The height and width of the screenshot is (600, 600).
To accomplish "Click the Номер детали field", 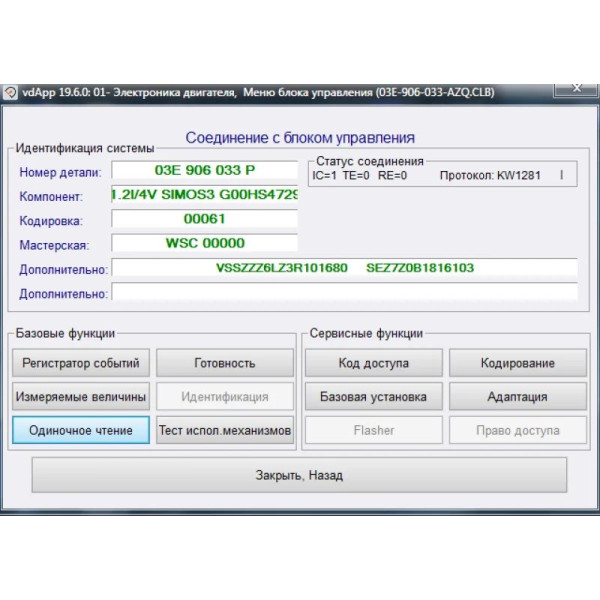I will (204, 171).
